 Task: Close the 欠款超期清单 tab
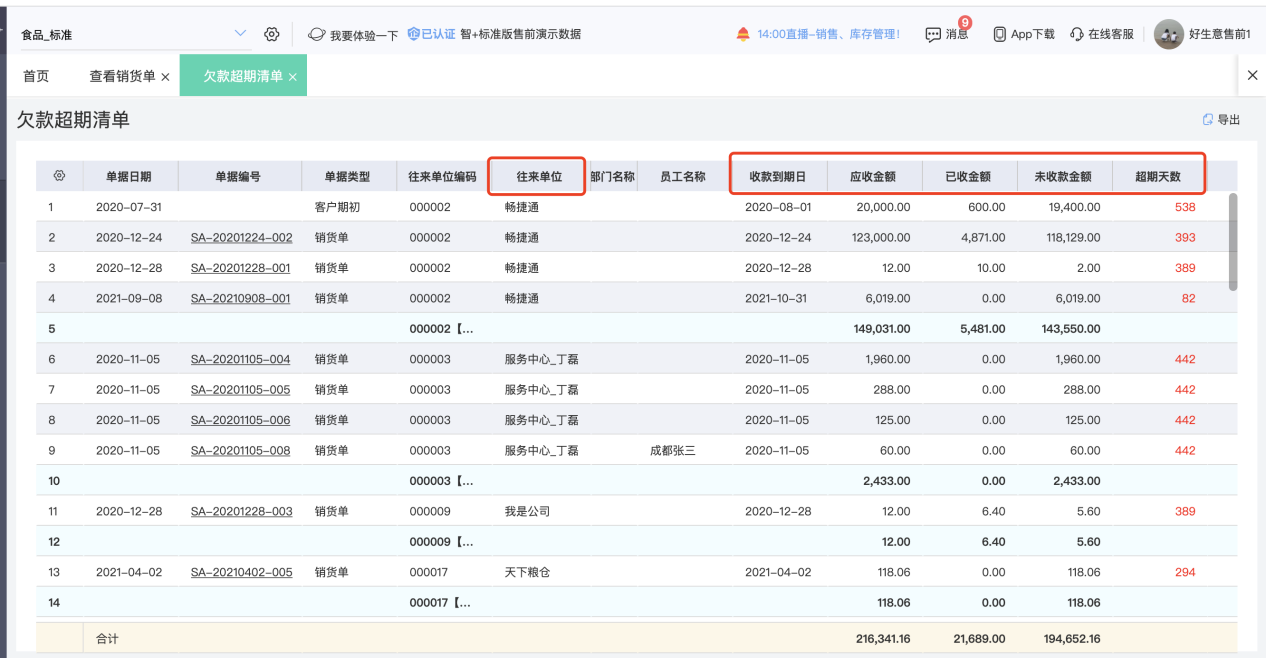[x=293, y=77]
